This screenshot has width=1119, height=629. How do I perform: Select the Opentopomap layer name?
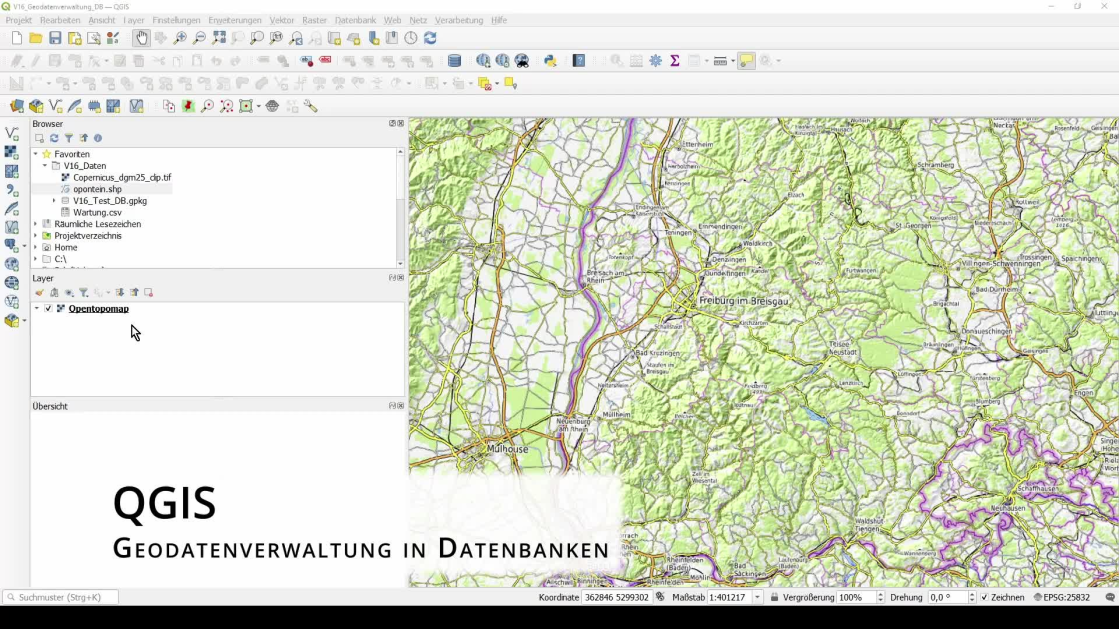click(x=98, y=308)
